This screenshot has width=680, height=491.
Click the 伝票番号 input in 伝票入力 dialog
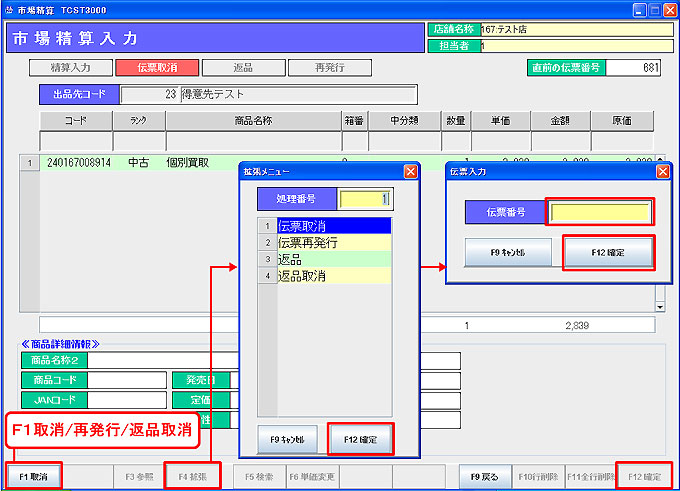pyautogui.click(x=600, y=212)
